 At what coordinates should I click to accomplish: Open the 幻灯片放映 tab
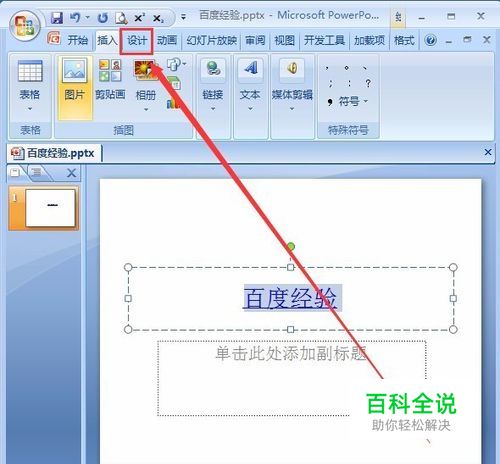tap(212, 40)
